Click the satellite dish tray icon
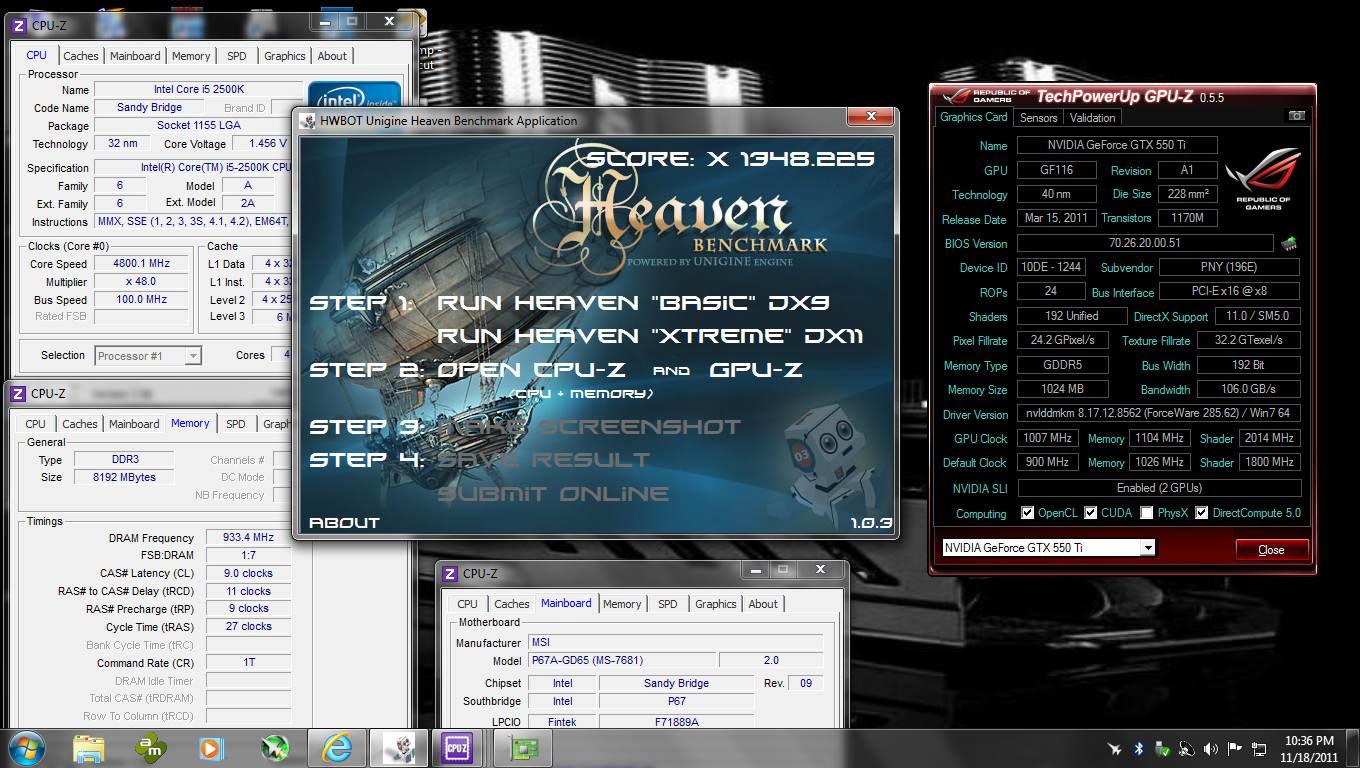This screenshot has width=1360, height=768. pyautogui.click(x=1186, y=748)
